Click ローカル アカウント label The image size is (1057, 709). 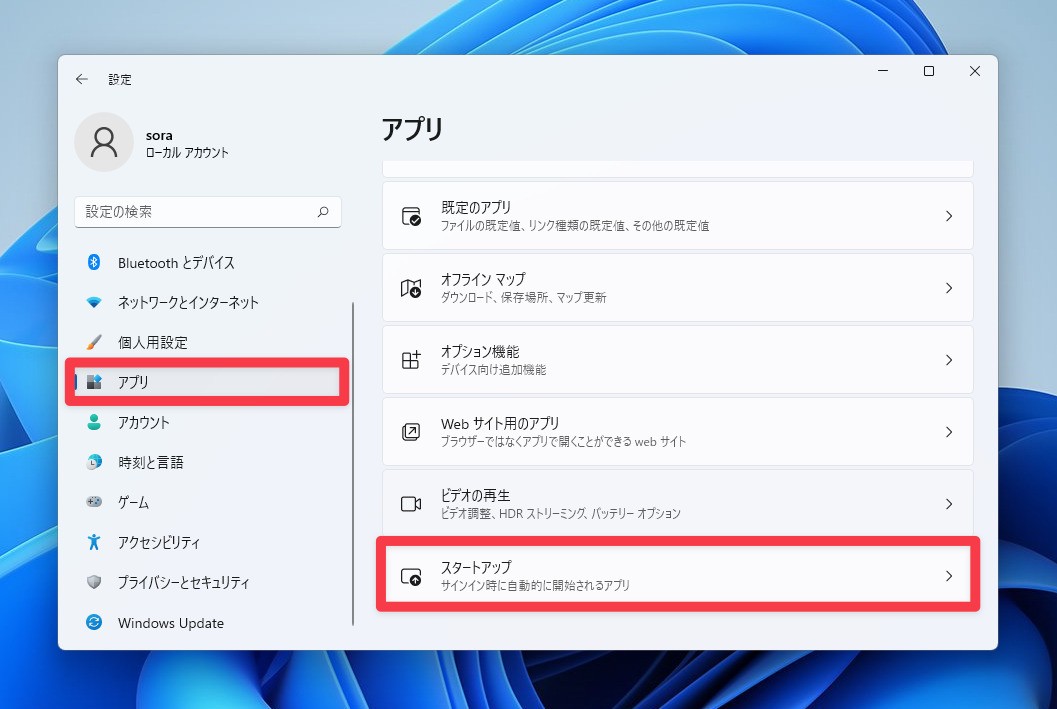coord(187,153)
